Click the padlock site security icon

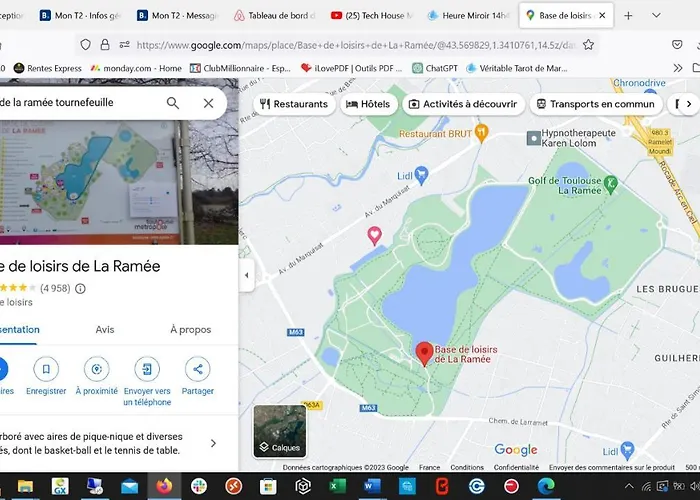pos(105,45)
